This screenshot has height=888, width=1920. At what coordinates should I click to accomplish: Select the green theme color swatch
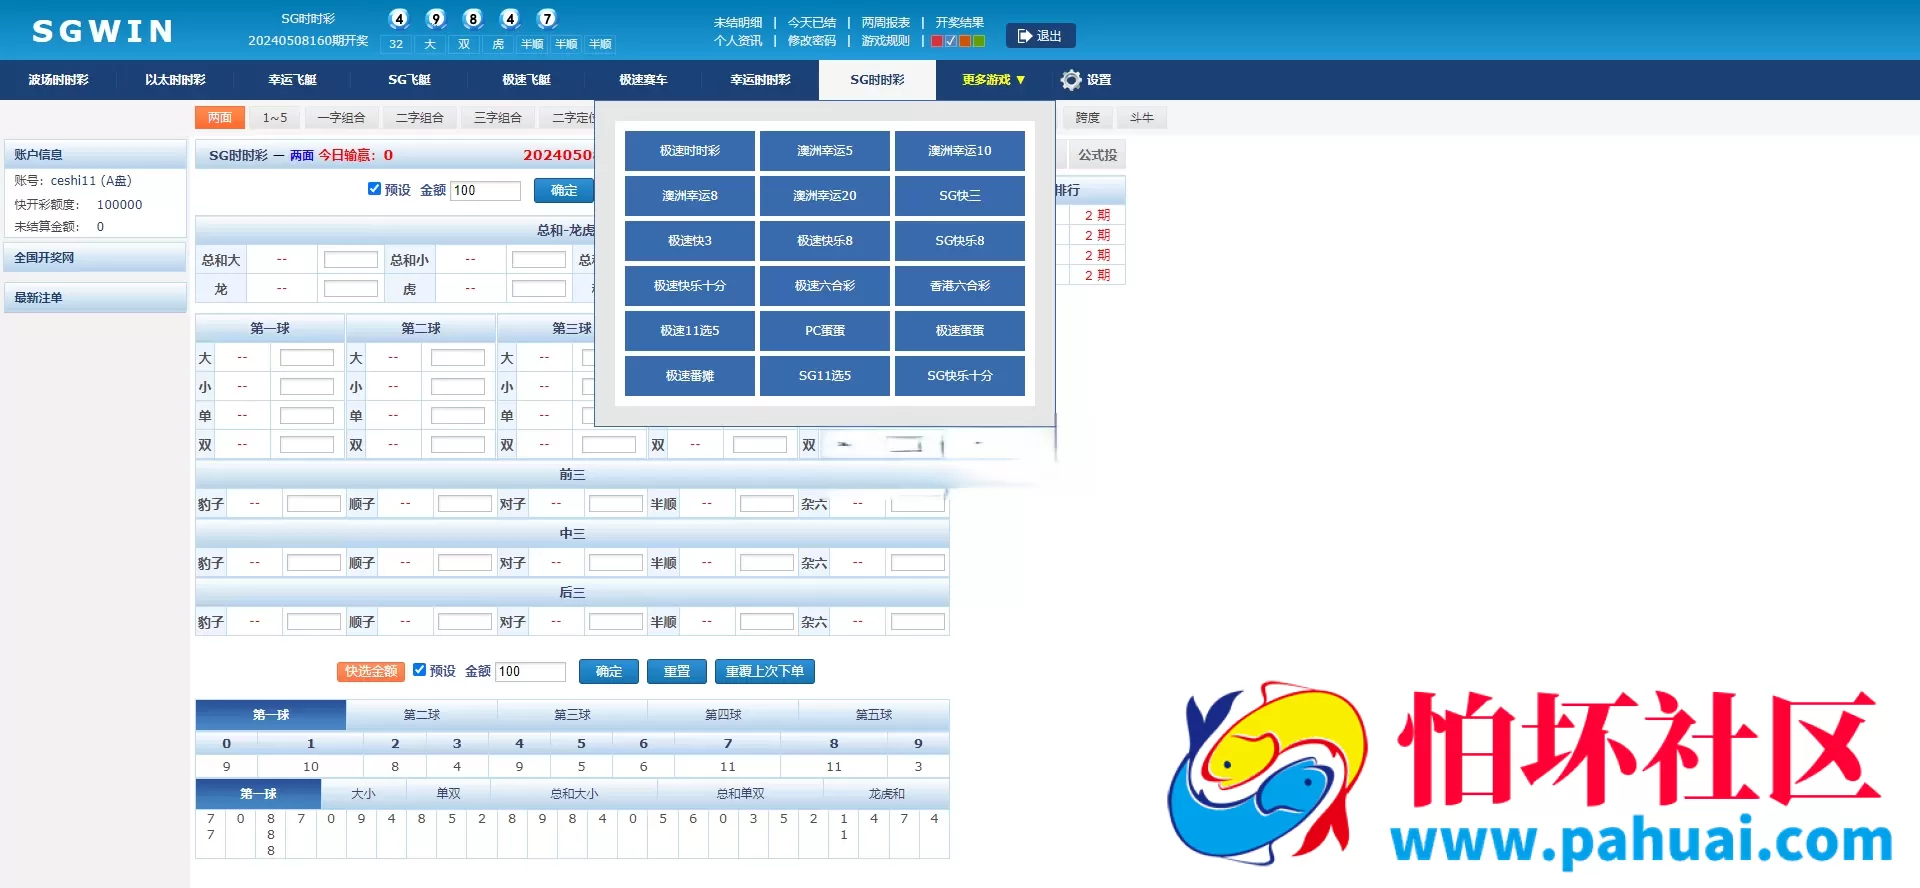pyautogui.click(x=979, y=41)
